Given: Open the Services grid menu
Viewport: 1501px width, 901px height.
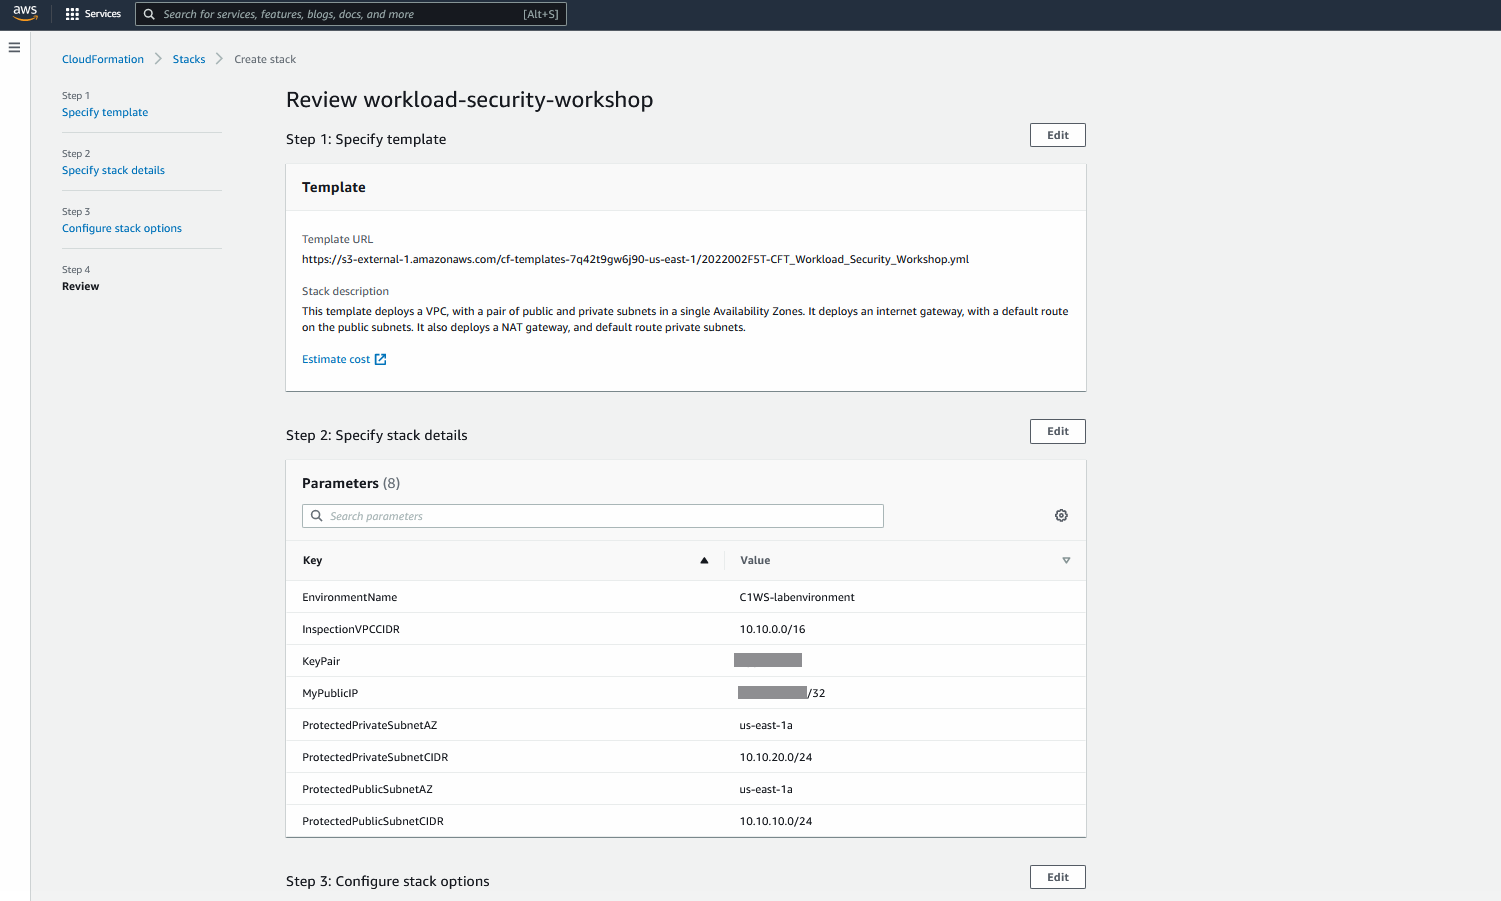Looking at the screenshot, I should click(93, 14).
